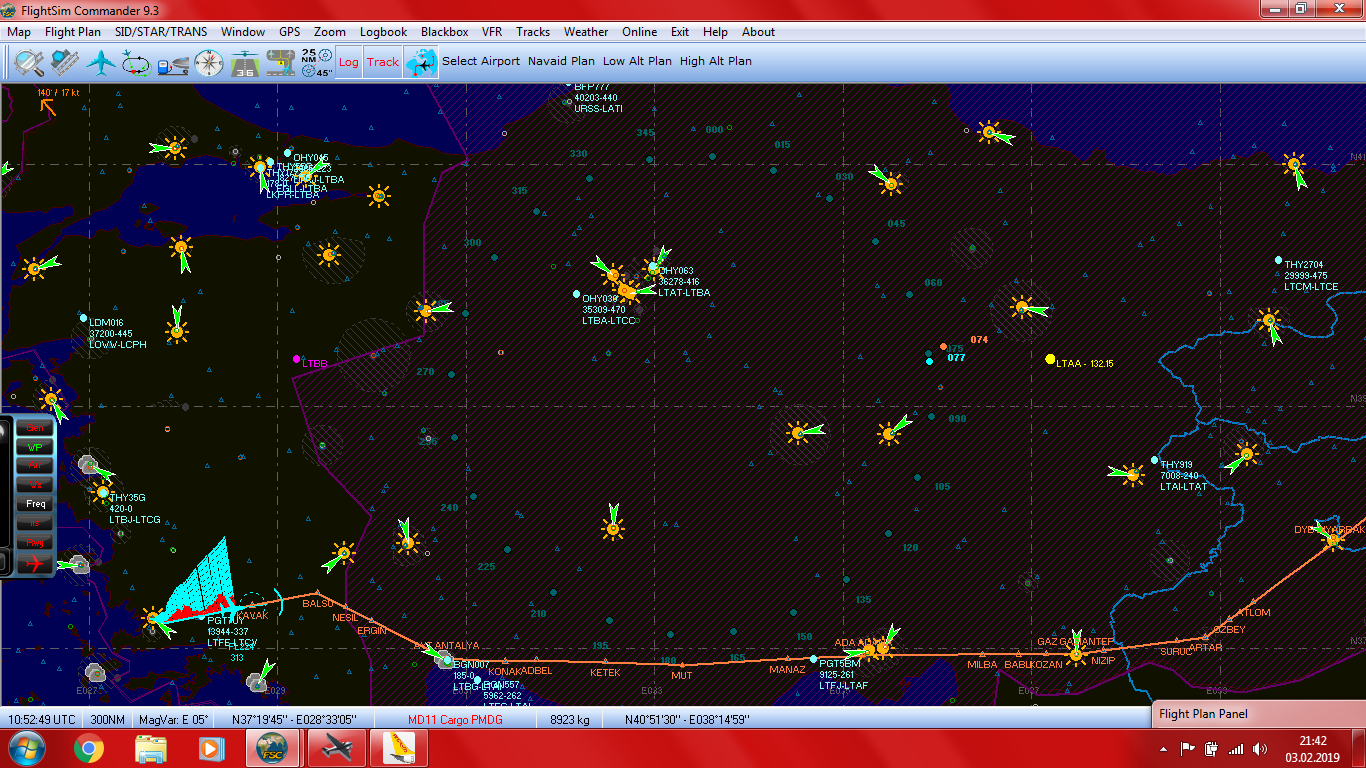1366x768 pixels.
Task: Toggle the WP side panel button
Action: (x=35, y=447)
